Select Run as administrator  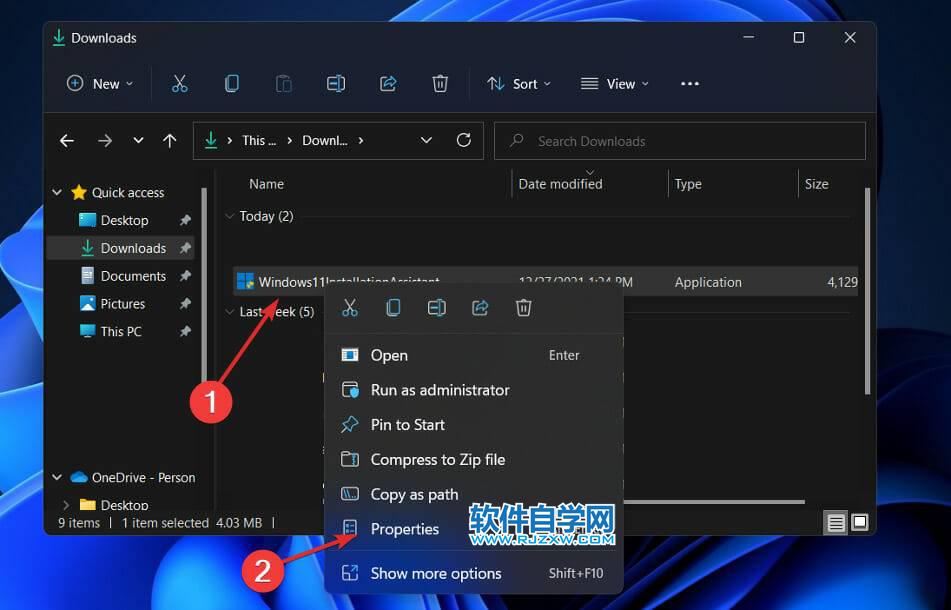point(474,390)
